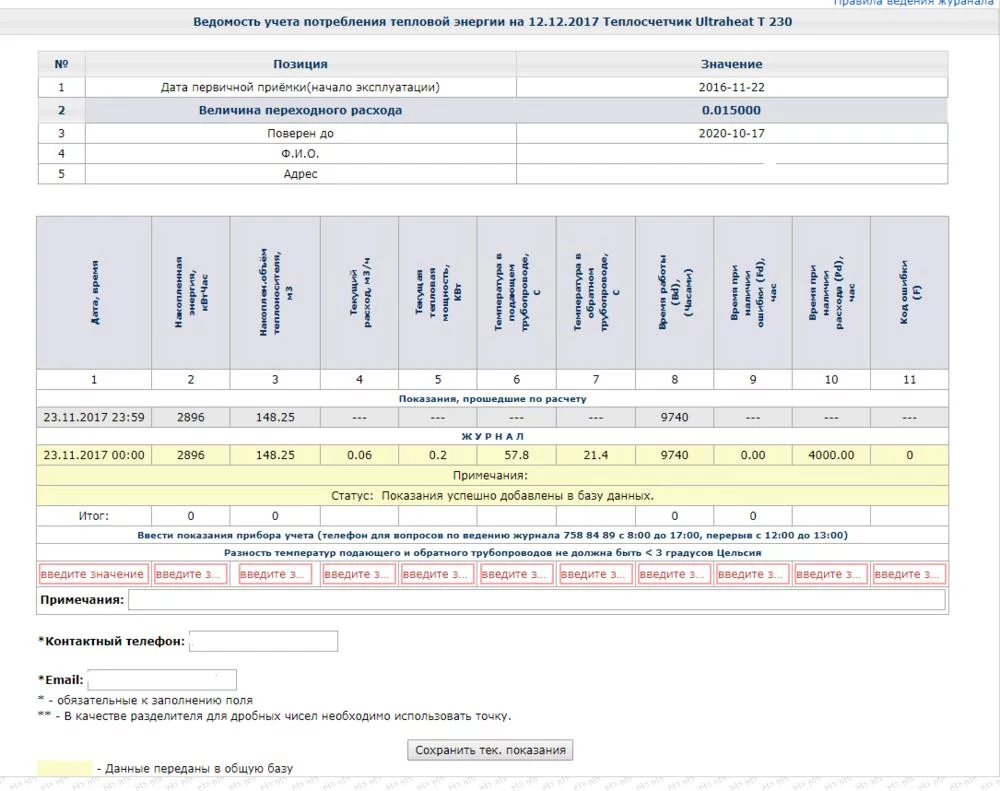Click the input for return pipe temperature (column 7)
The width and height of the screenshot is (1000, 791).
pos(595,575)
